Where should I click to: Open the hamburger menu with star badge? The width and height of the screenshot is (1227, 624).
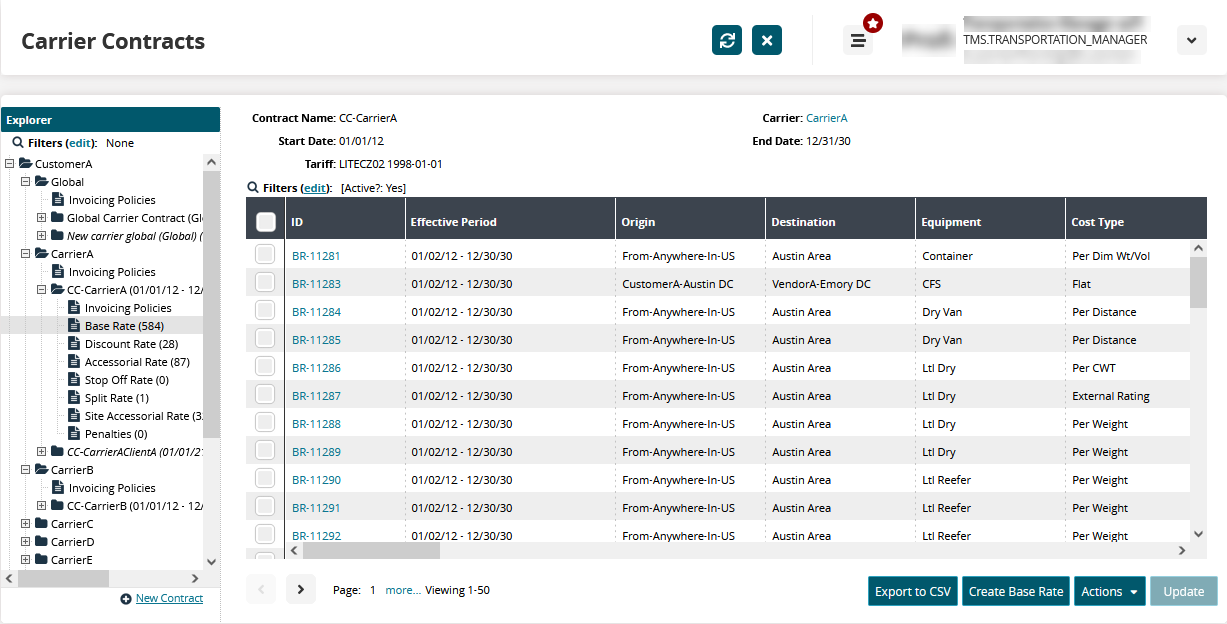click(x=858, y=40)
